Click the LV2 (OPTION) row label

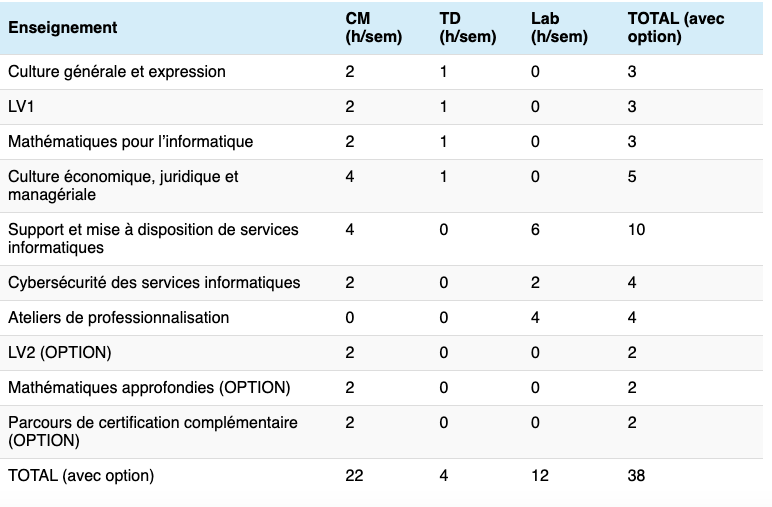click(59, 353)
